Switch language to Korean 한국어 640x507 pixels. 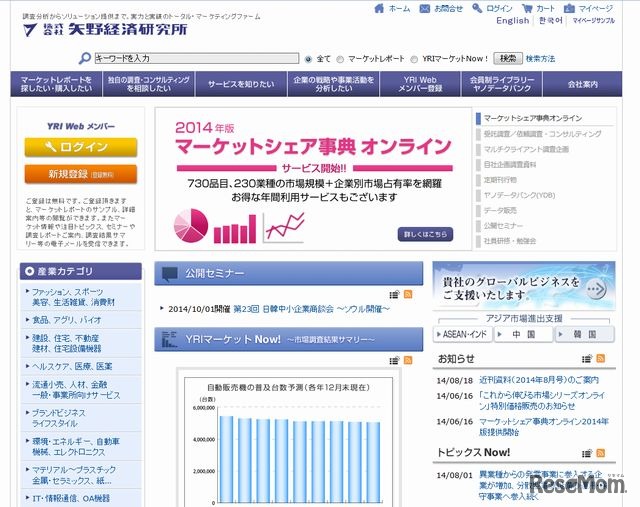[x=551, y=20]
